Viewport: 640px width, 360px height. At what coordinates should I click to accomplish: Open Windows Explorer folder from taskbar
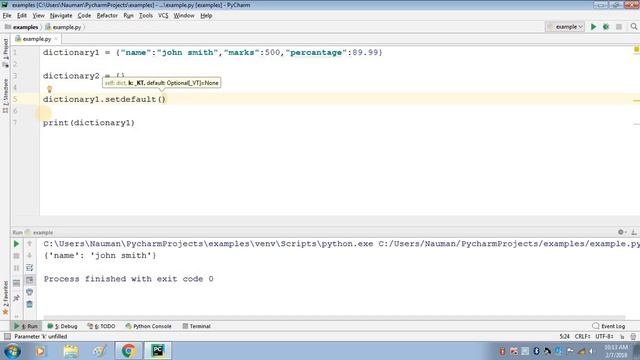pos(71,351)
